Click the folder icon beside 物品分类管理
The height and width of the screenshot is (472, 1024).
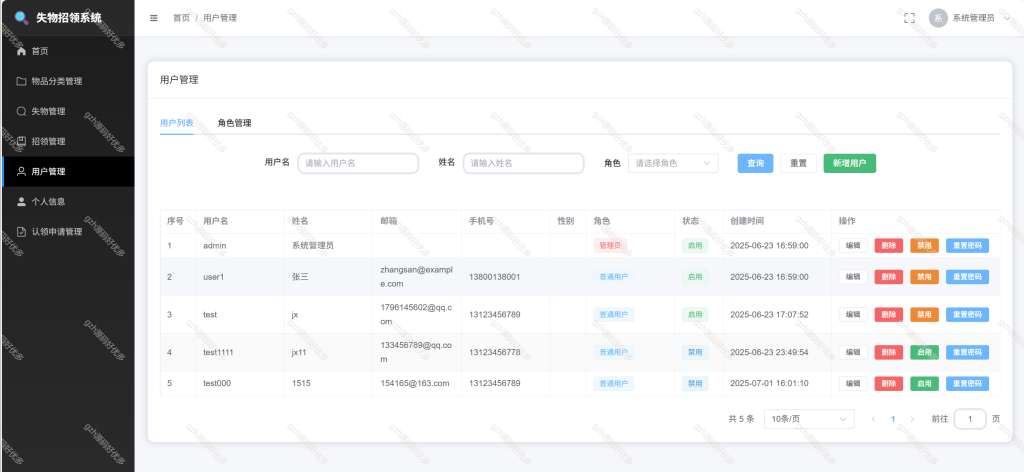21,81
